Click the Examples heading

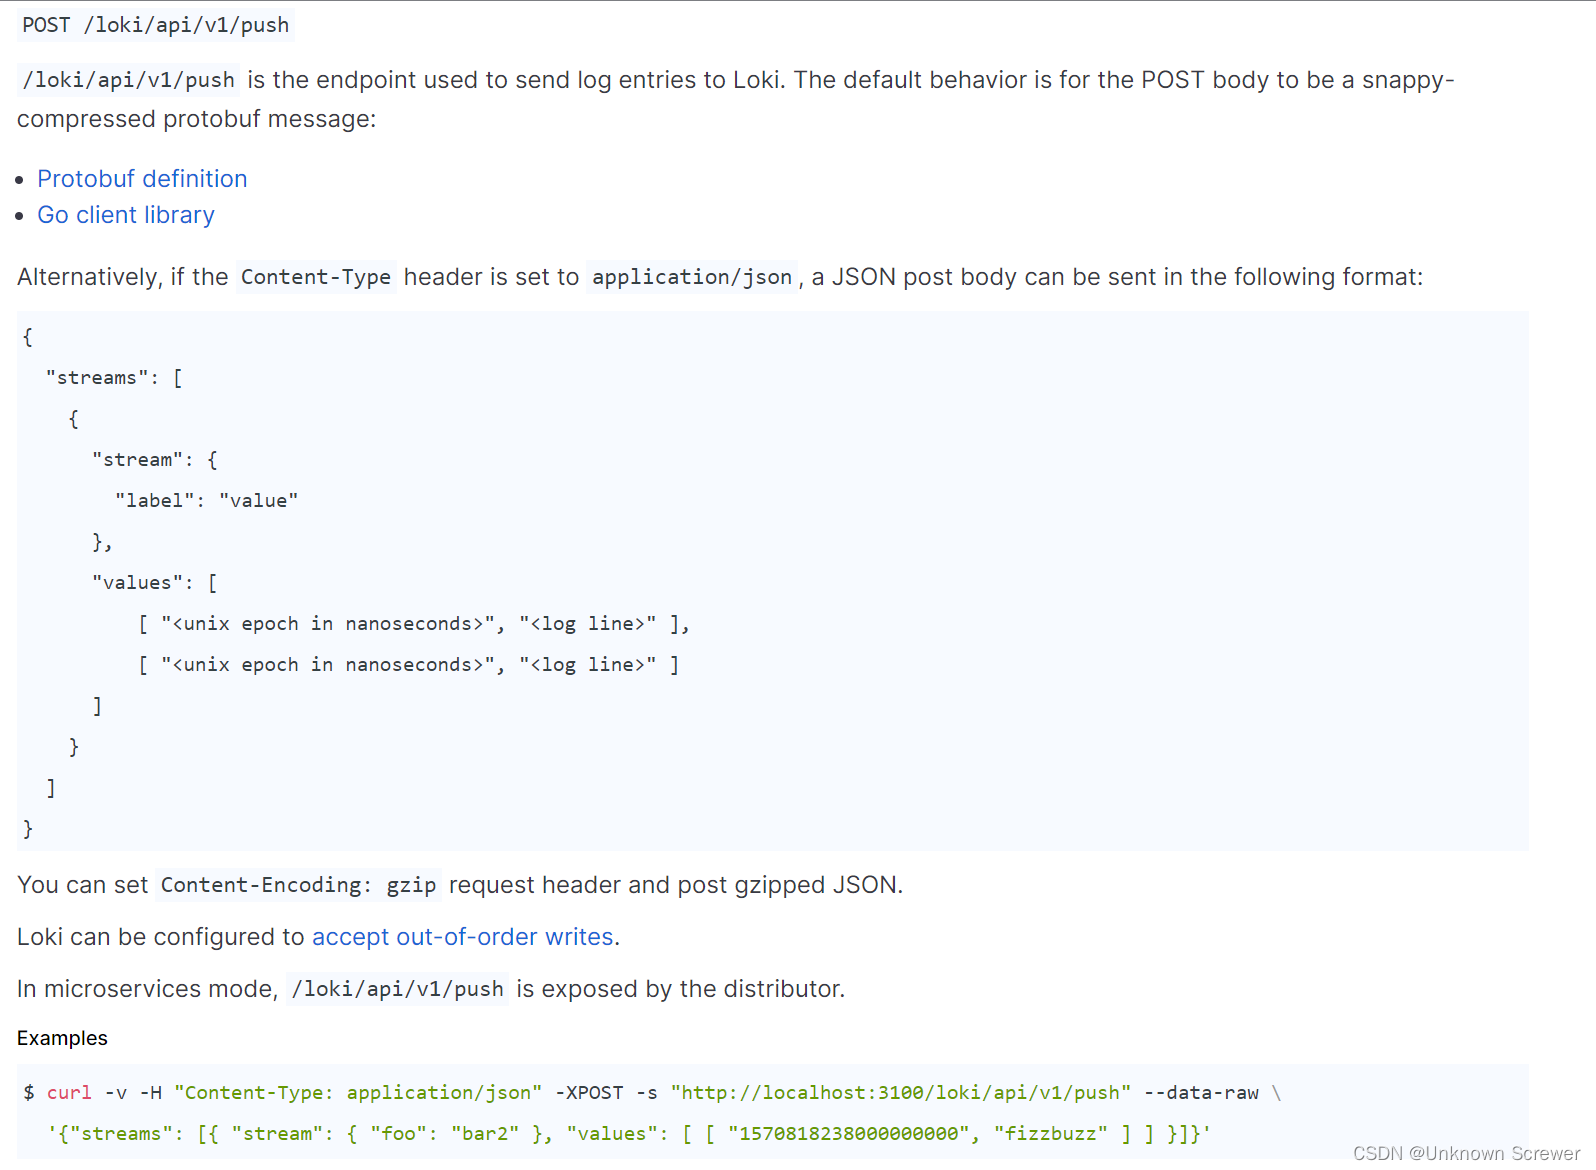pos(62,1038)
